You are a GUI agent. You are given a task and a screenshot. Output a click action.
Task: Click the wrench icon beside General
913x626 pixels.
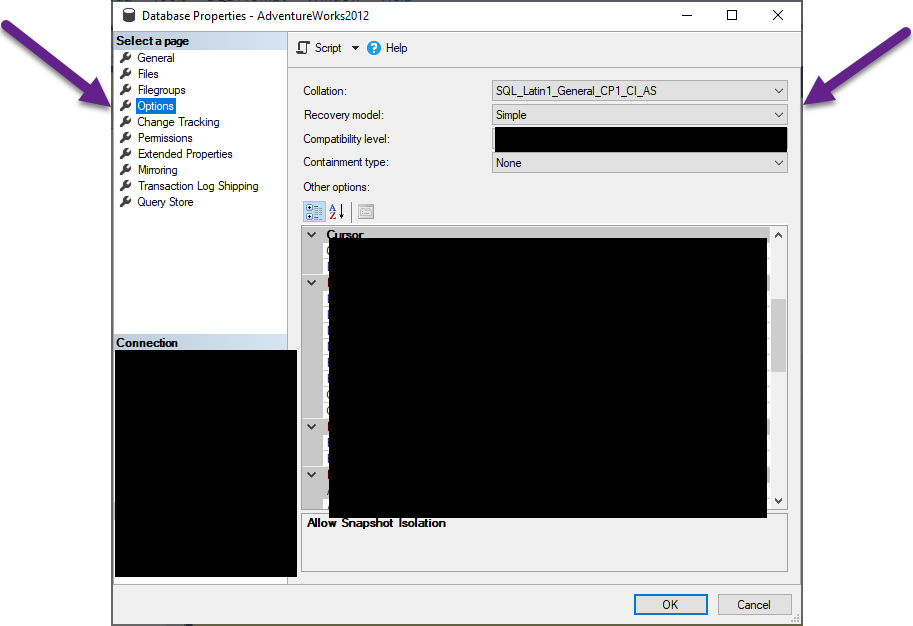tap(125, 58)
